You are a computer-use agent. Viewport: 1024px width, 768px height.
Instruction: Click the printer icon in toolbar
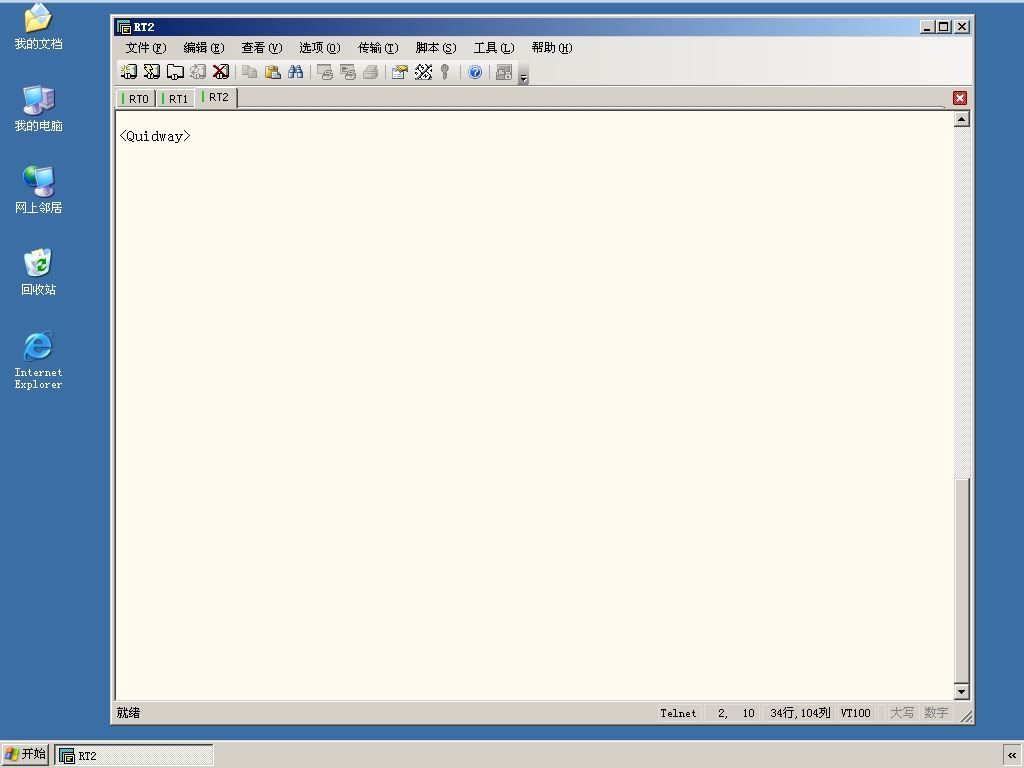(x=370, y=72)
